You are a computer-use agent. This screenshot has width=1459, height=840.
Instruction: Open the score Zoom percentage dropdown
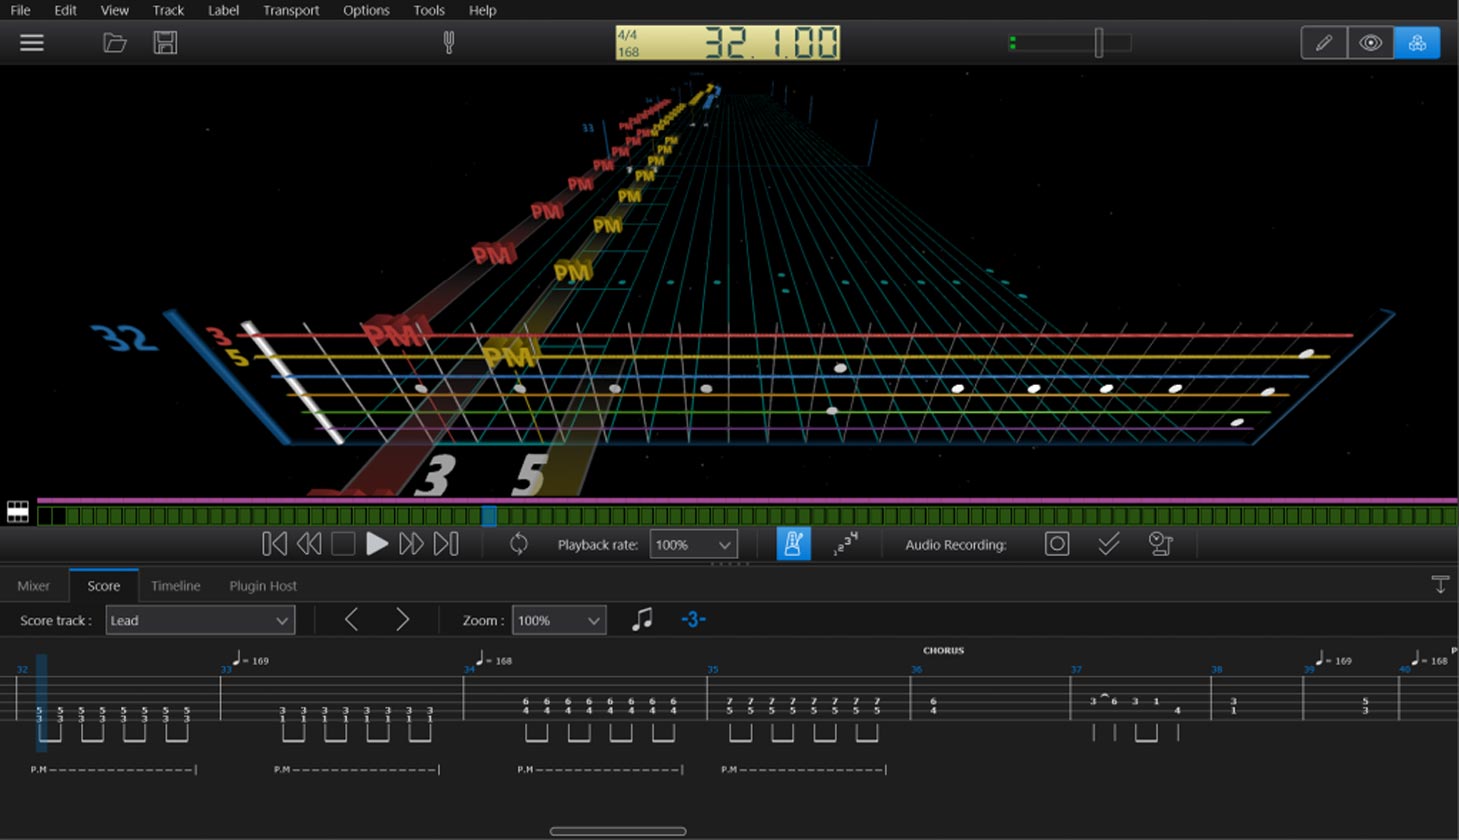tap(558, 620)
